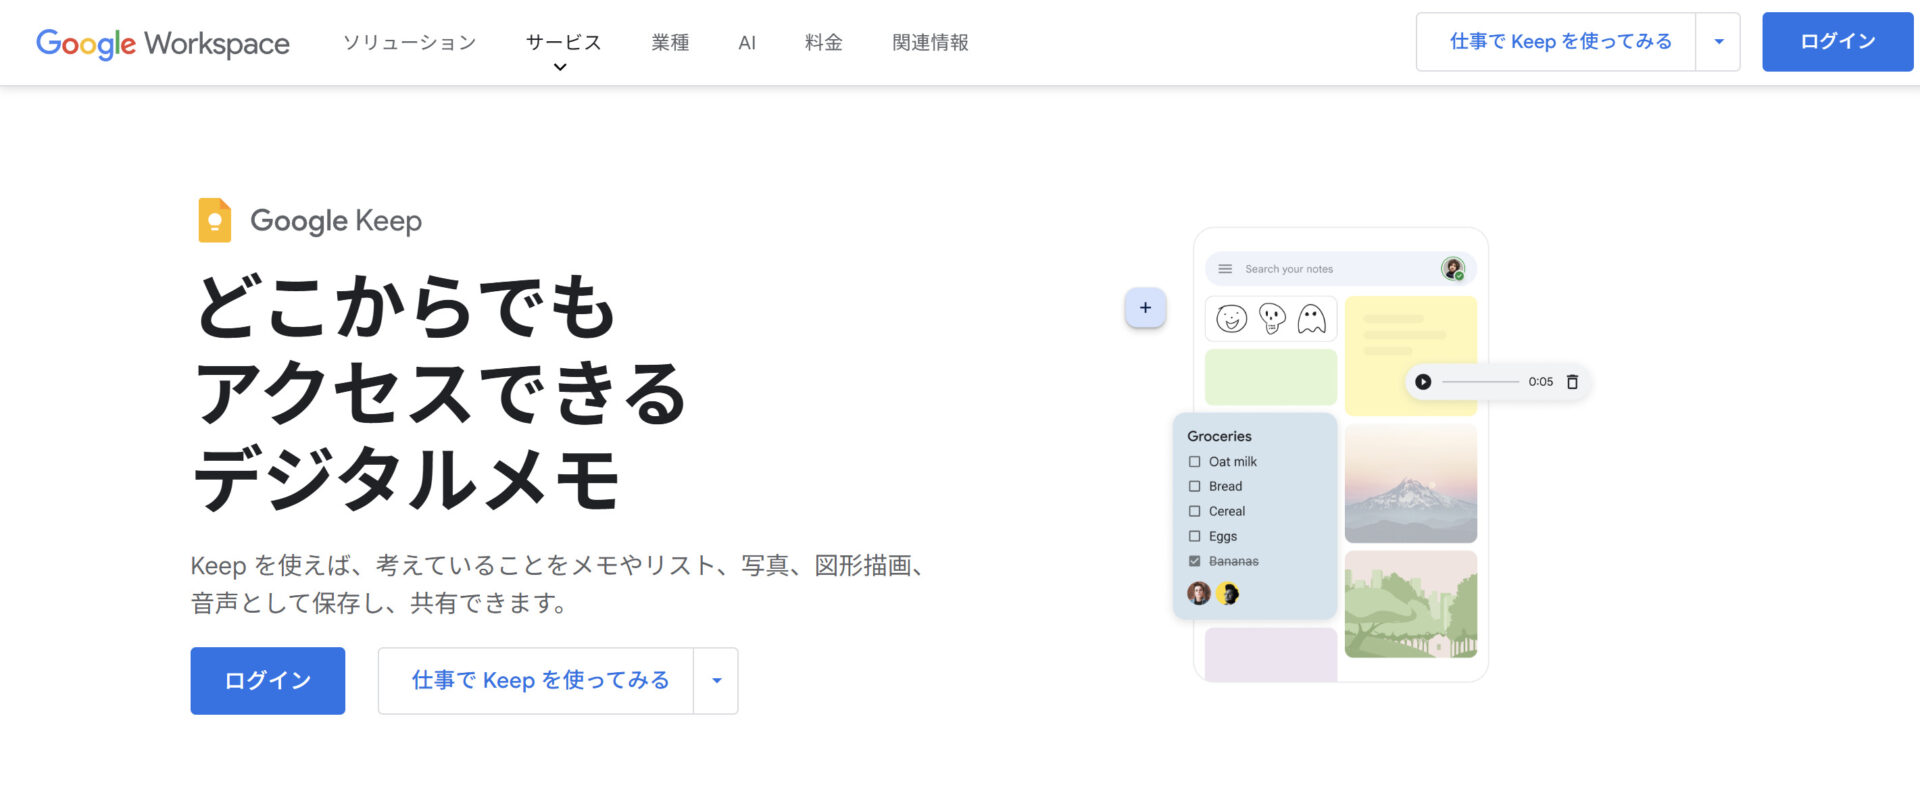Open the 関連情報 menu
The height and width of the screenshot is (810, 1920).
930,43
